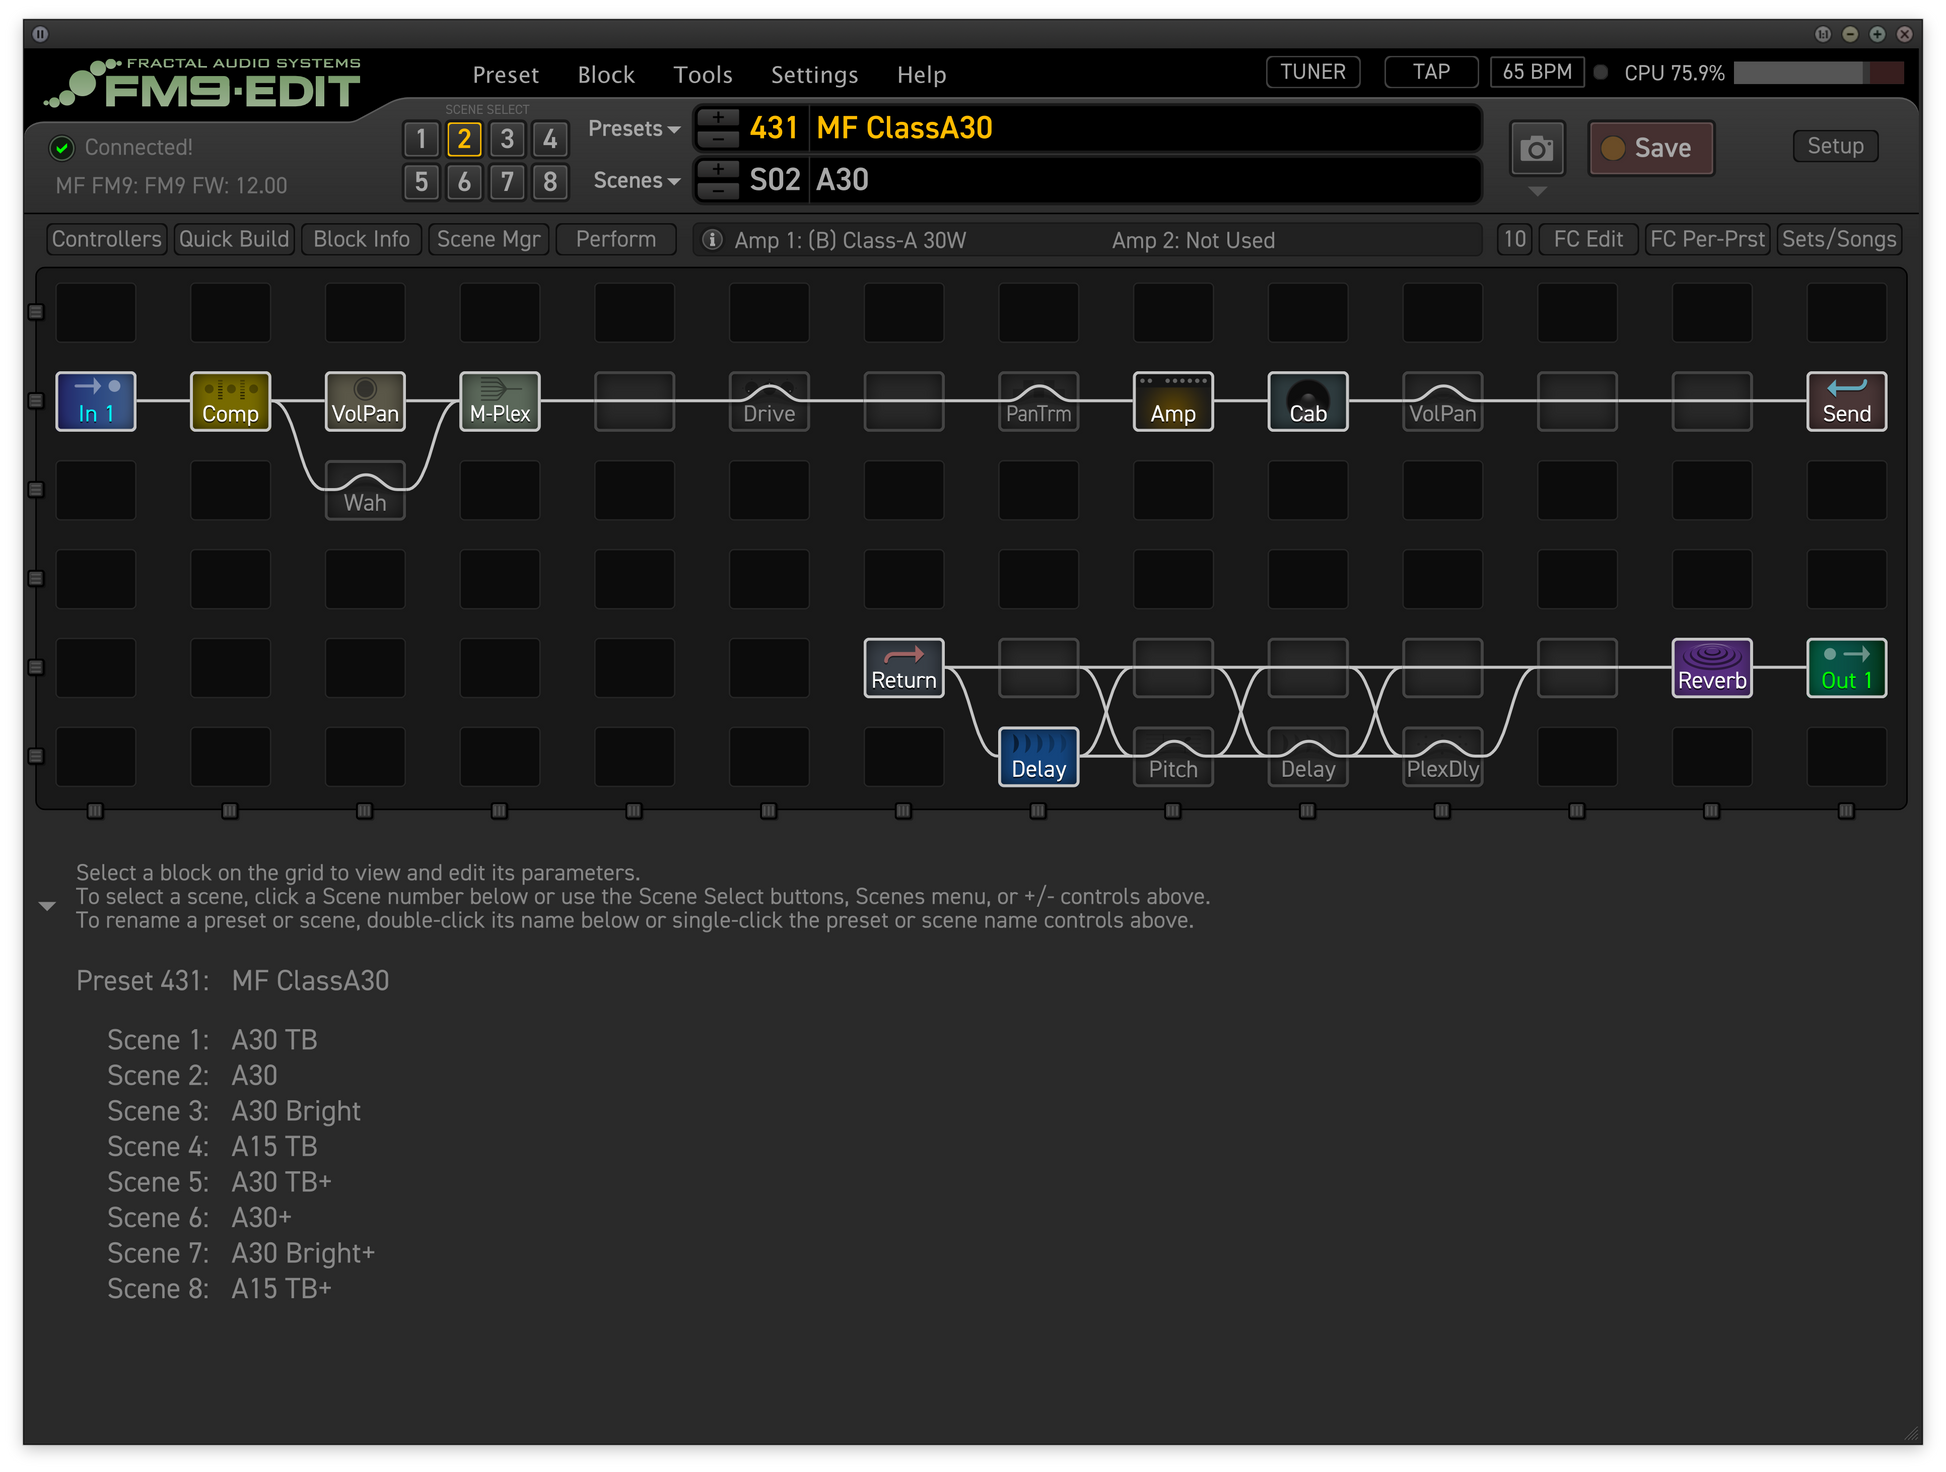Screen dimensions: 1946x1472
Task: Open the Tools menu
Action: coord(703,75)
